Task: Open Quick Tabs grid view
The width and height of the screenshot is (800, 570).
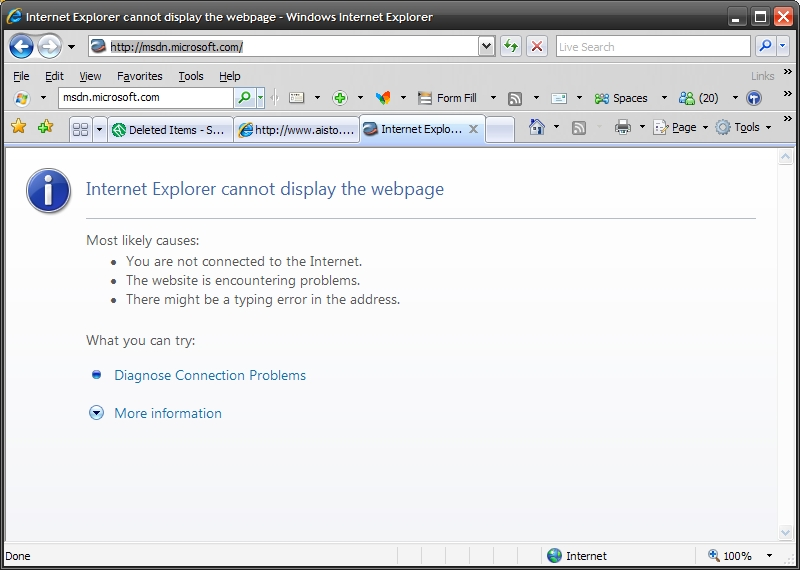Action: coord(81,130)
